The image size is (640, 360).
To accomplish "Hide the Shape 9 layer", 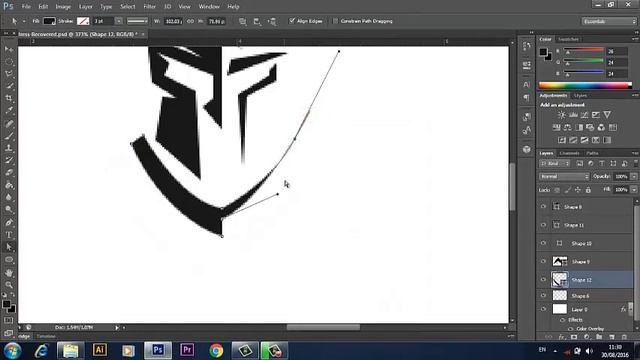I will tap(543, 261).
